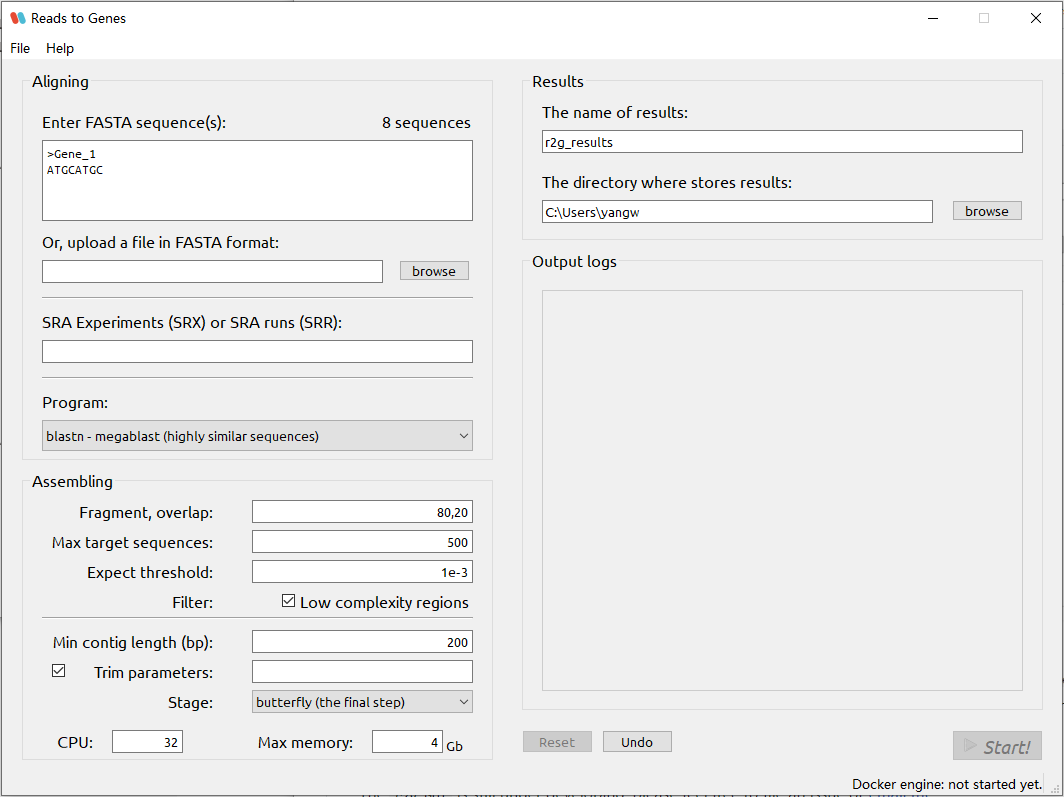The image size is (1064, 797).
Task: Check the Docker engine status message
Action: point(947,784)
